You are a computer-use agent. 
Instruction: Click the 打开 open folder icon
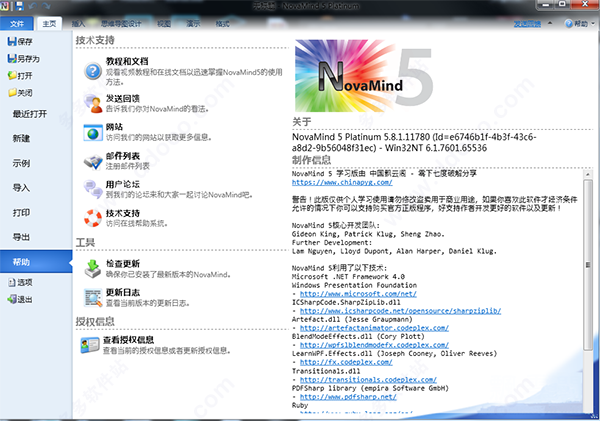pyautogui.click(x=12, y=75)
